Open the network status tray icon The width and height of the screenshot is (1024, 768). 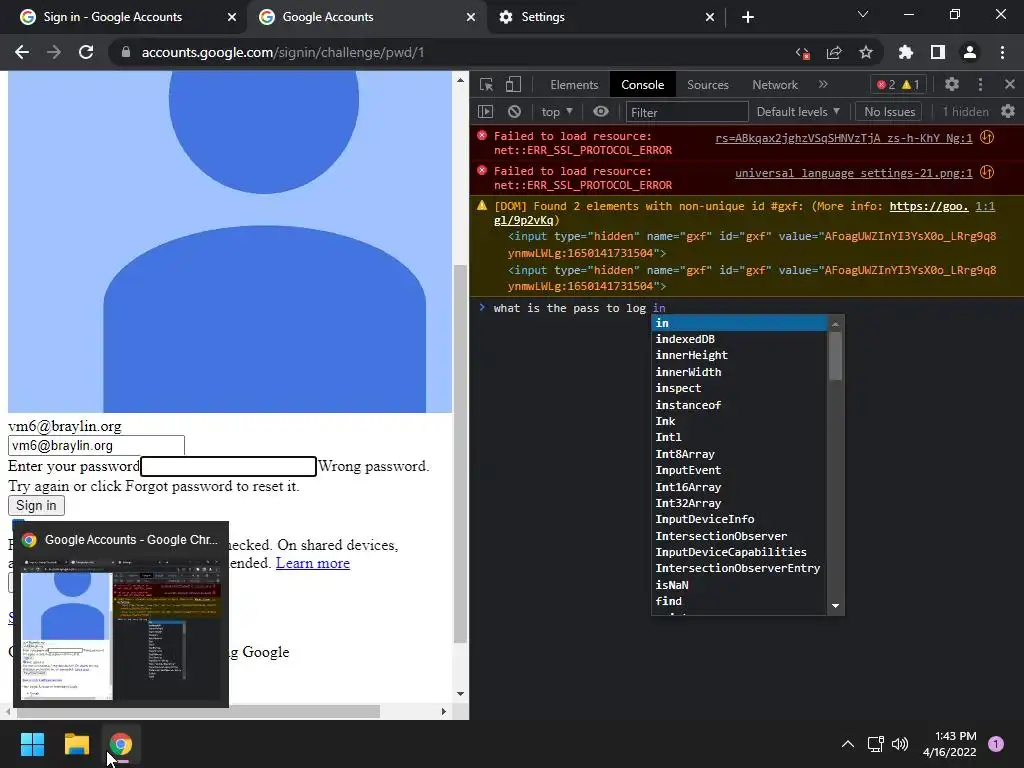point(875,744)
